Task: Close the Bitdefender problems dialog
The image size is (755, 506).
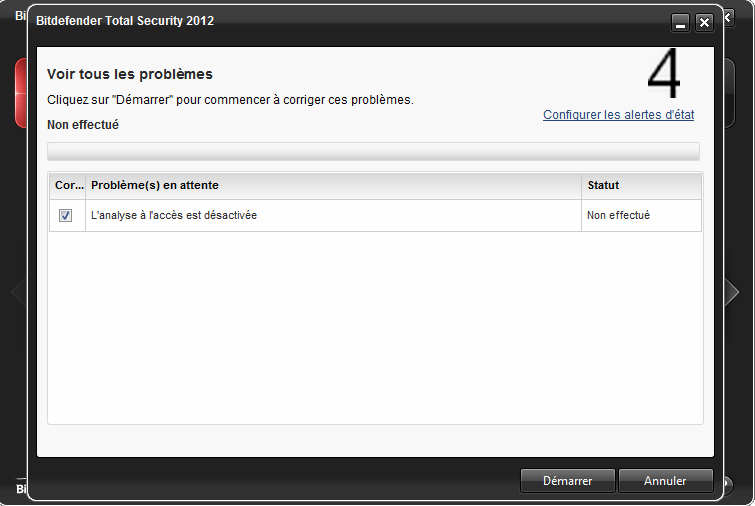Action: (704, 22)
